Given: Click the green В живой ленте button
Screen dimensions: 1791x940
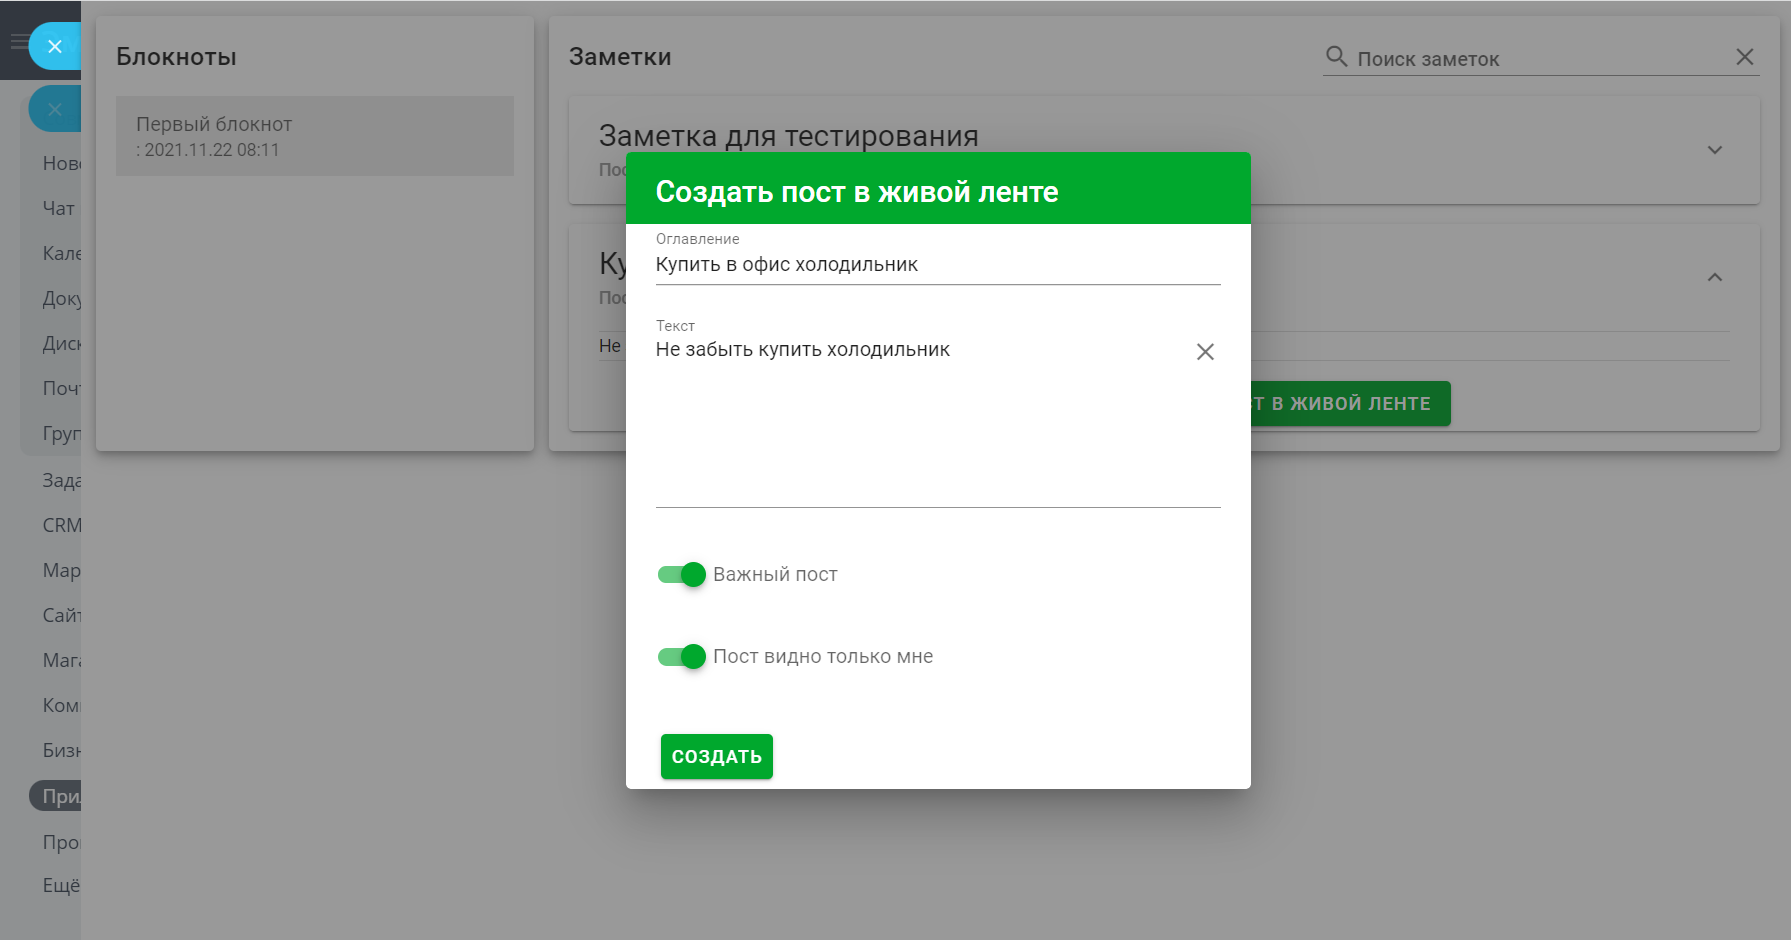Looking at the screenshot, I should tap(1349, 404).
